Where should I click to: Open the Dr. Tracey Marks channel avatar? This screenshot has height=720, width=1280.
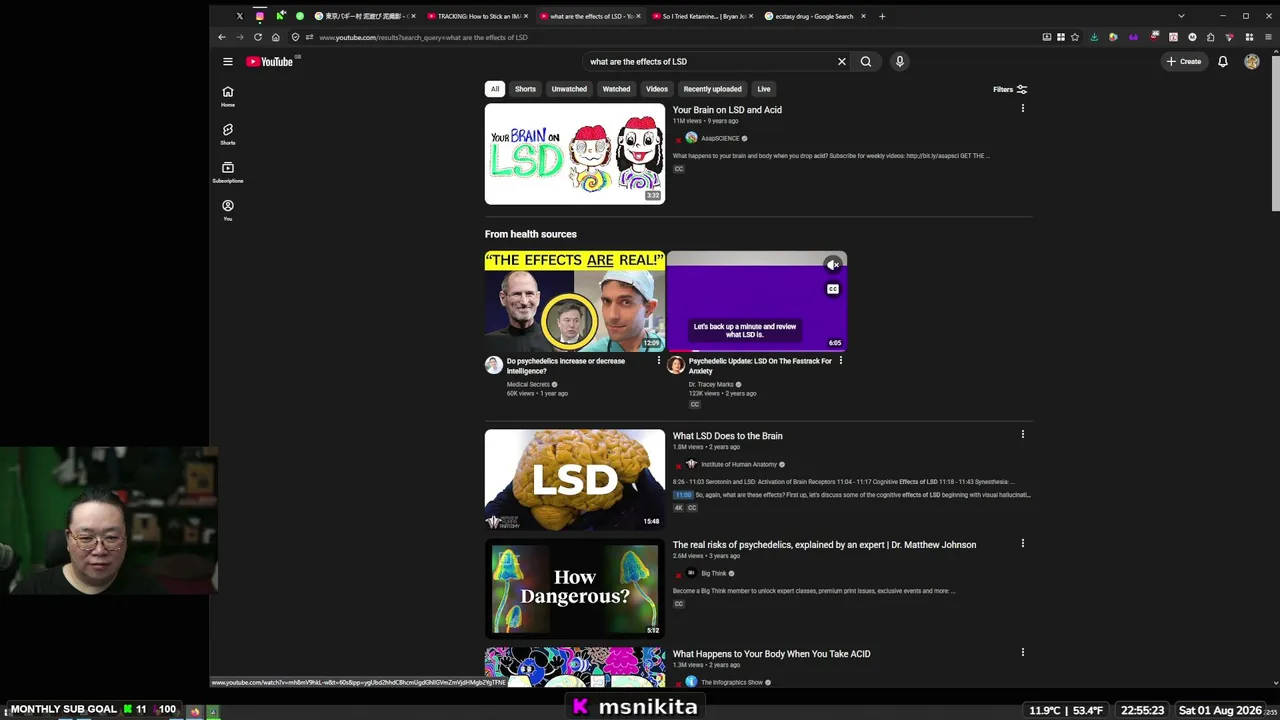(x=676, y=365)
